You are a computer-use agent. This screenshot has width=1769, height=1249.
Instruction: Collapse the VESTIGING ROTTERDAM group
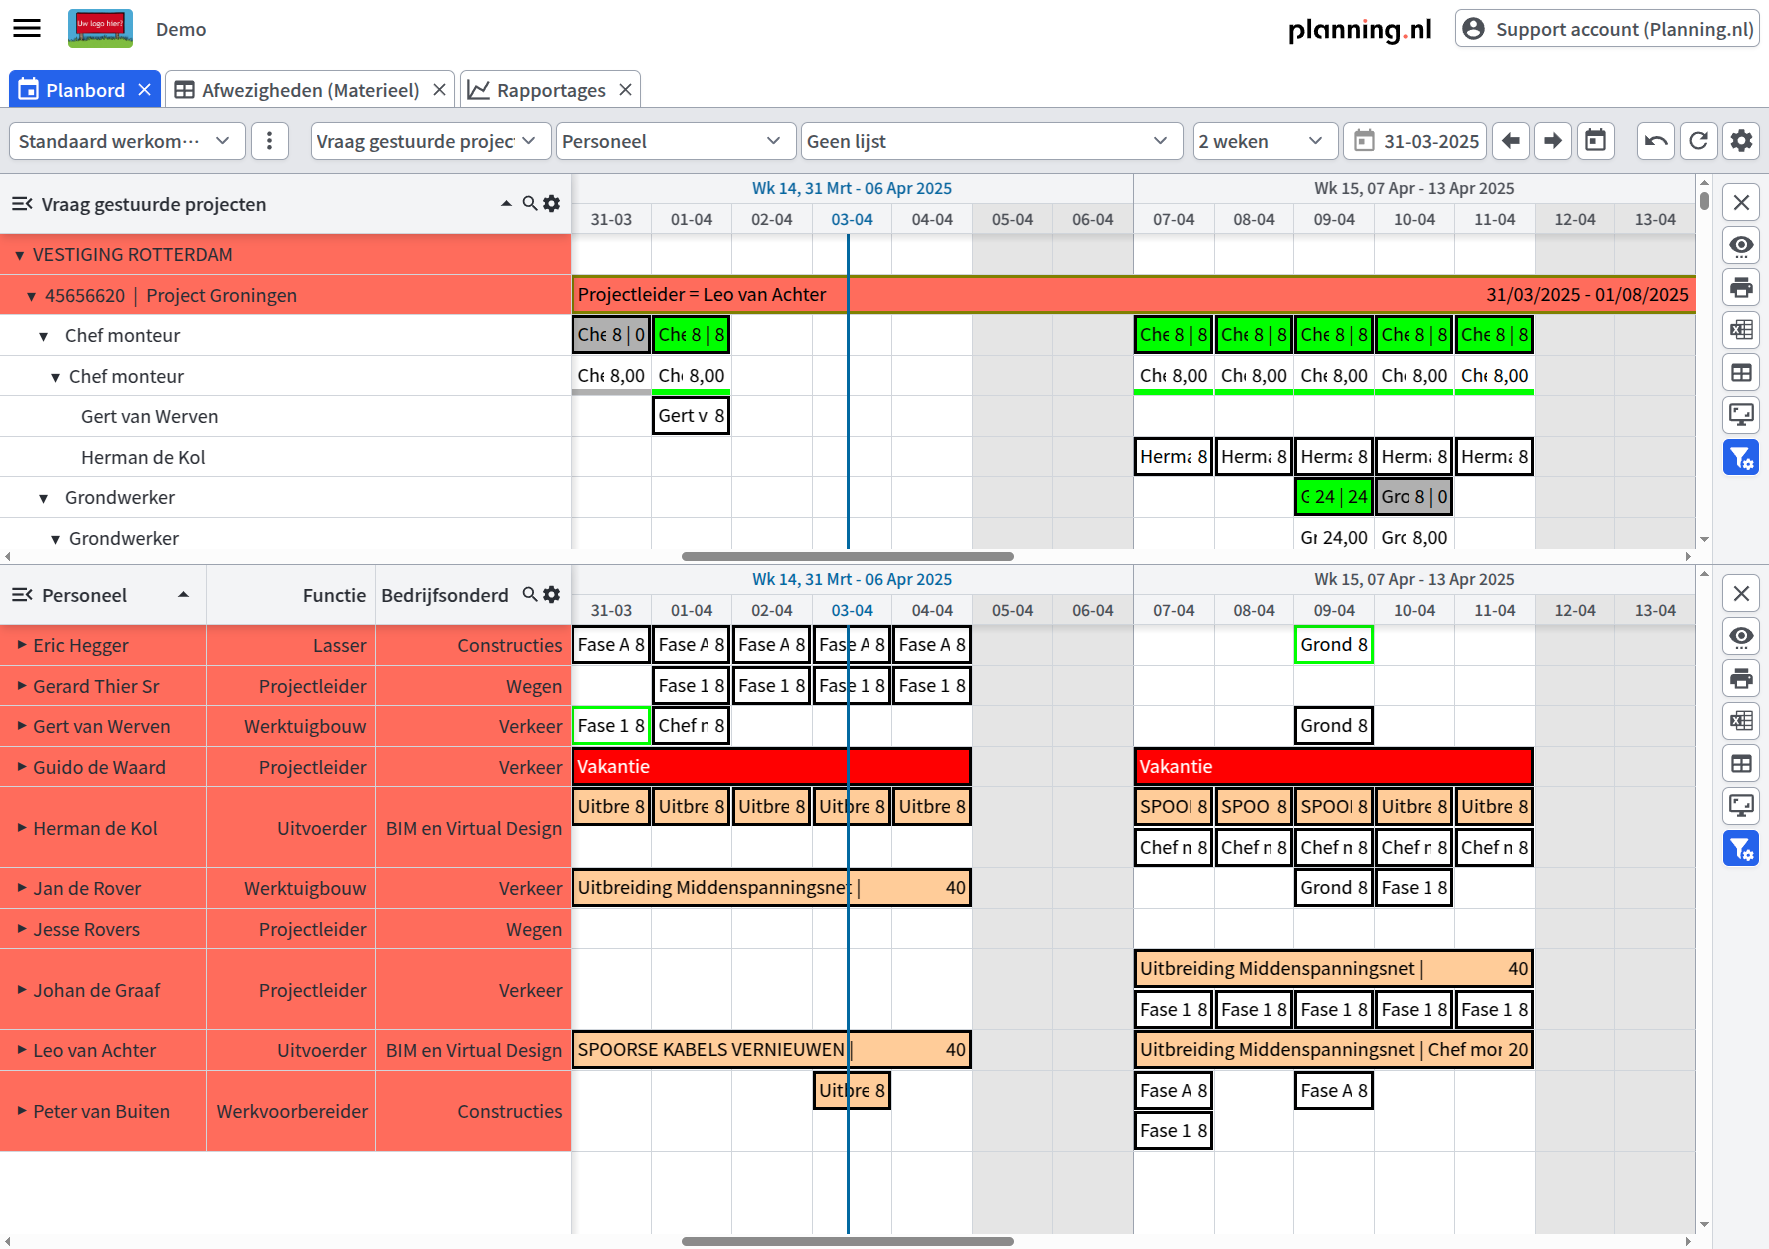coord(19,255)
